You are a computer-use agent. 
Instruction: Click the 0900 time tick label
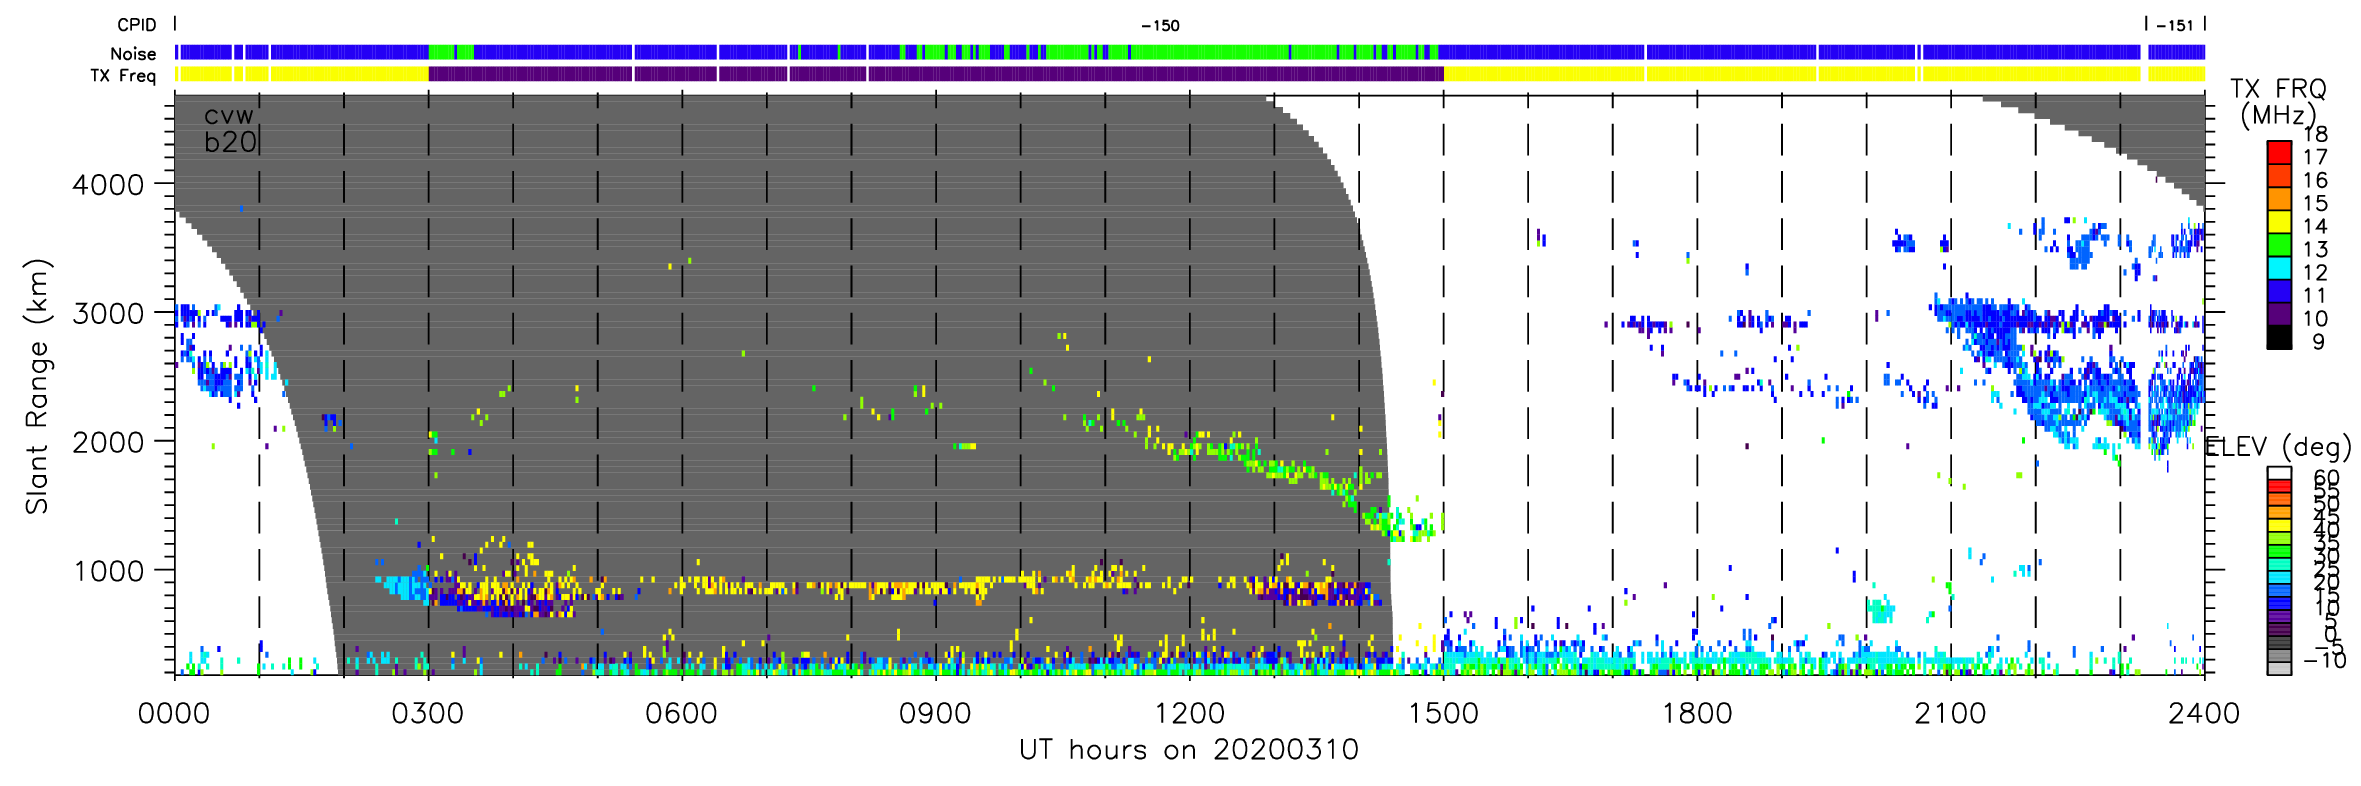pos(935,714)
